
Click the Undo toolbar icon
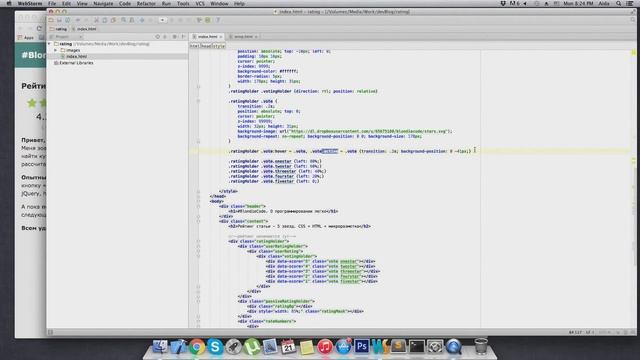(x=78, y=20)
